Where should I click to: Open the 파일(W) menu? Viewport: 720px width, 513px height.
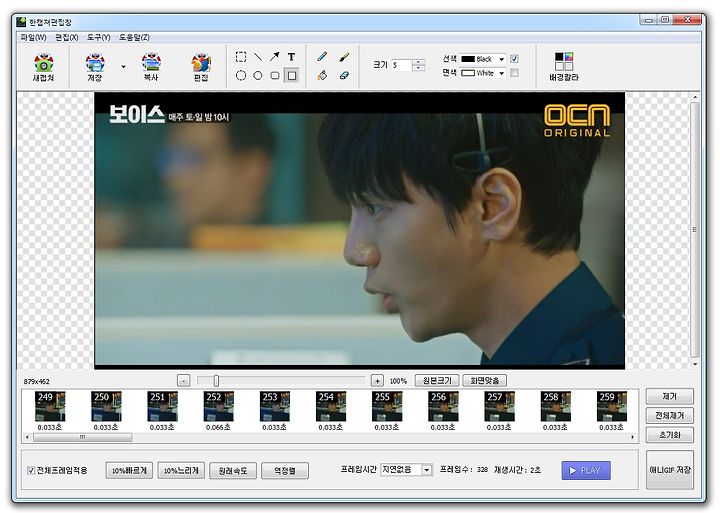33,37
